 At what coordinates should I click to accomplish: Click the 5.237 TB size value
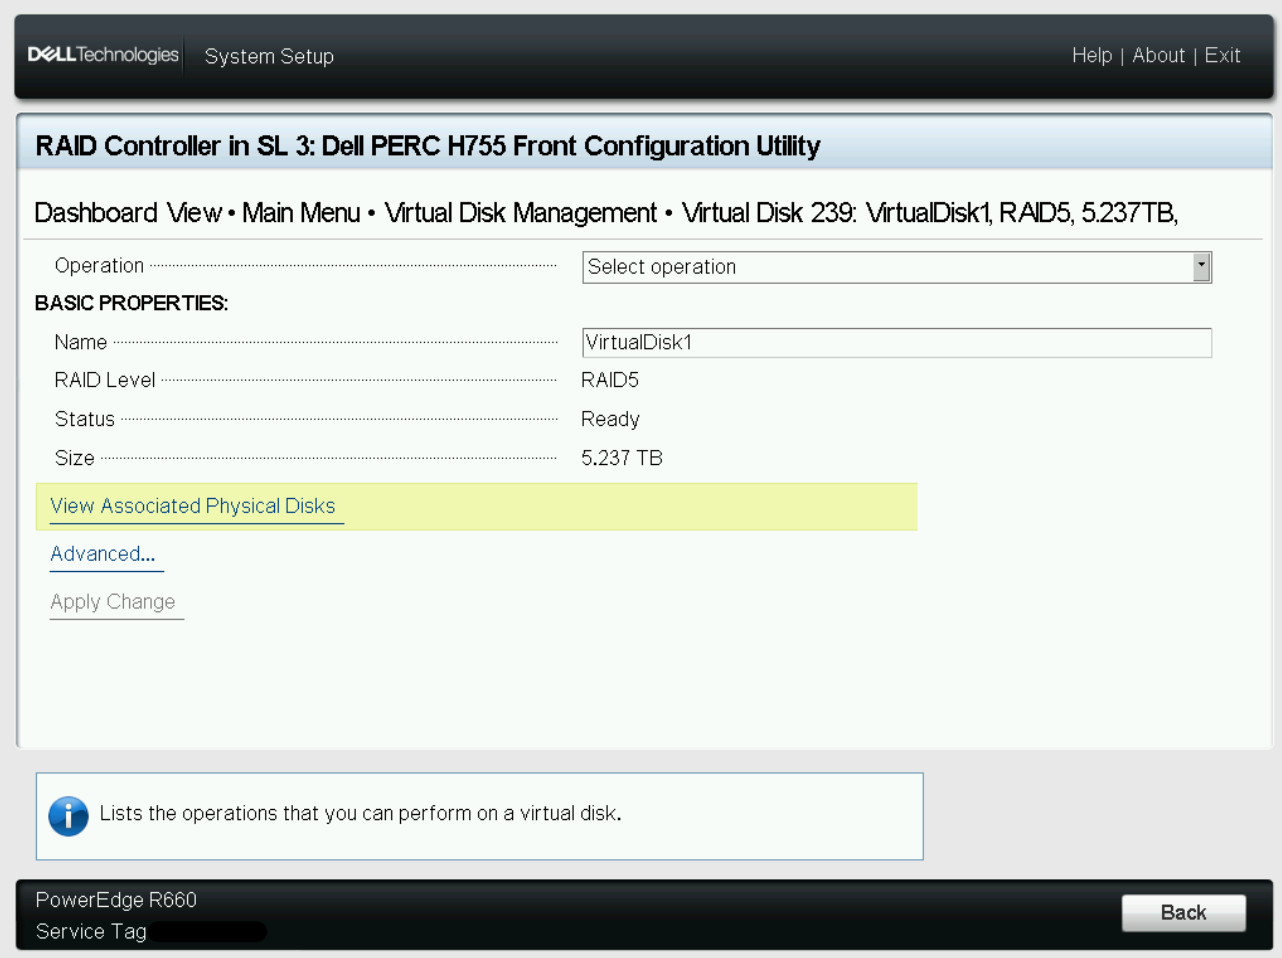(x=622, y=458)
